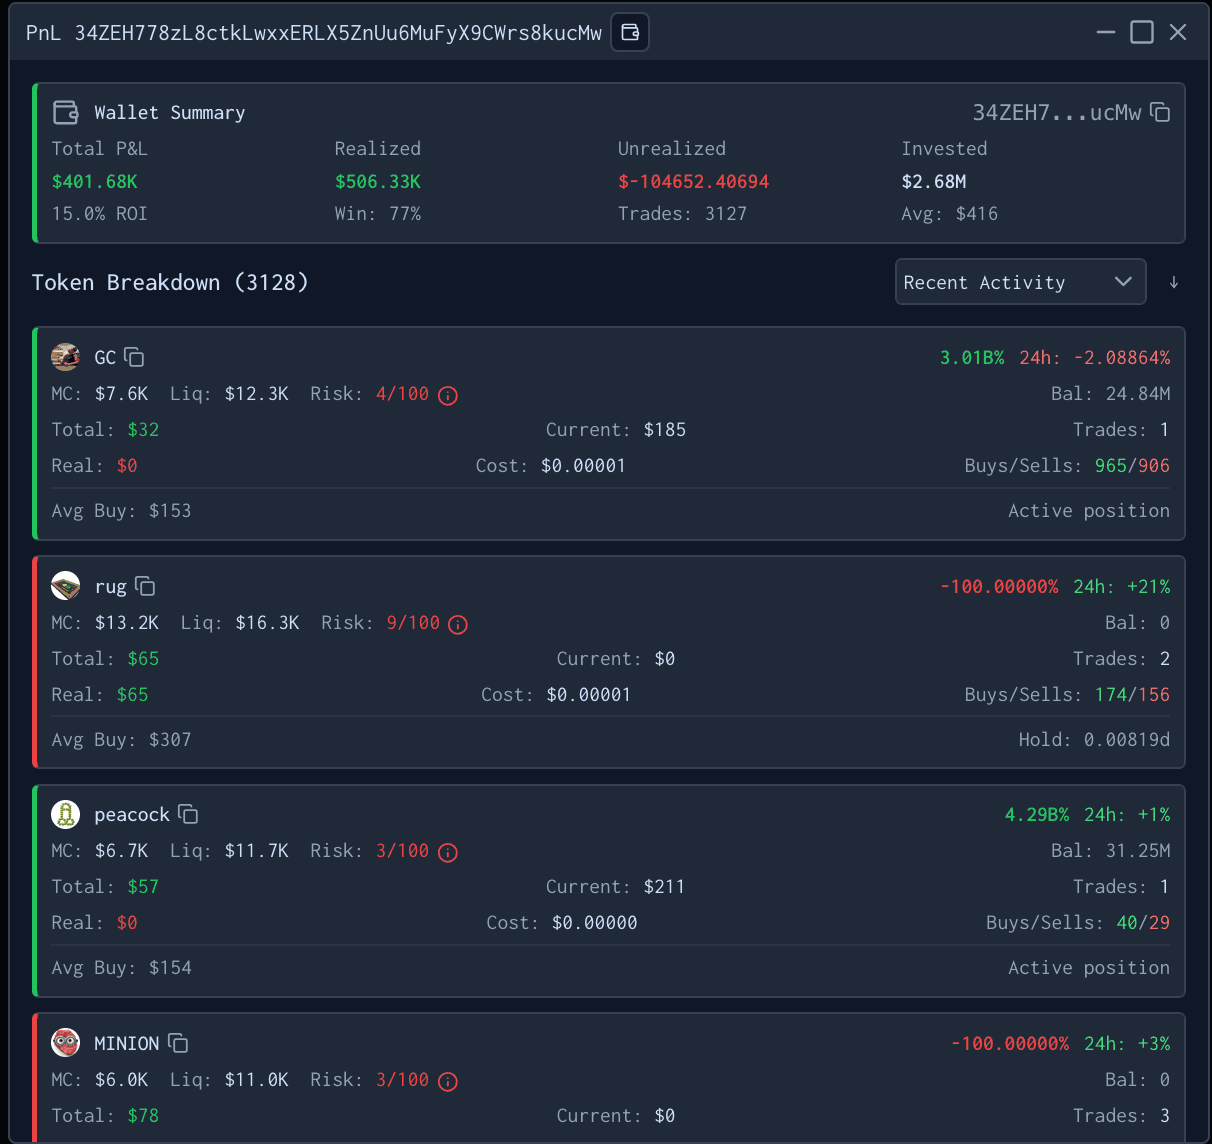Copy the wallet address 34ZEH7...ucMw
Screen dimensions: 1212x1144
point(1160,112)
